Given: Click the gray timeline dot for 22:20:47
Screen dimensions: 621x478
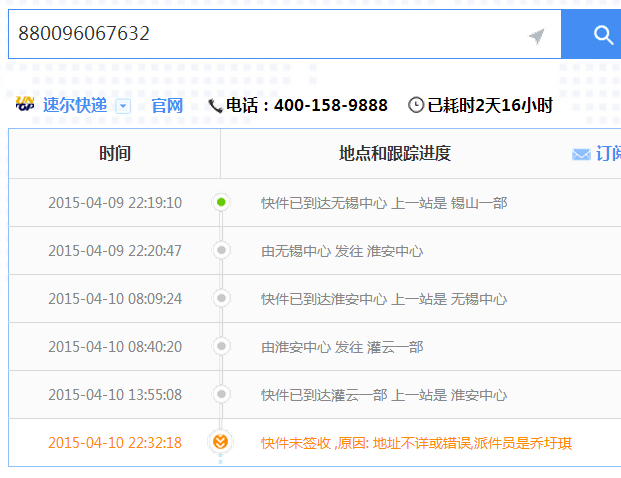Looking at the screenshot, I should [221, 250].
